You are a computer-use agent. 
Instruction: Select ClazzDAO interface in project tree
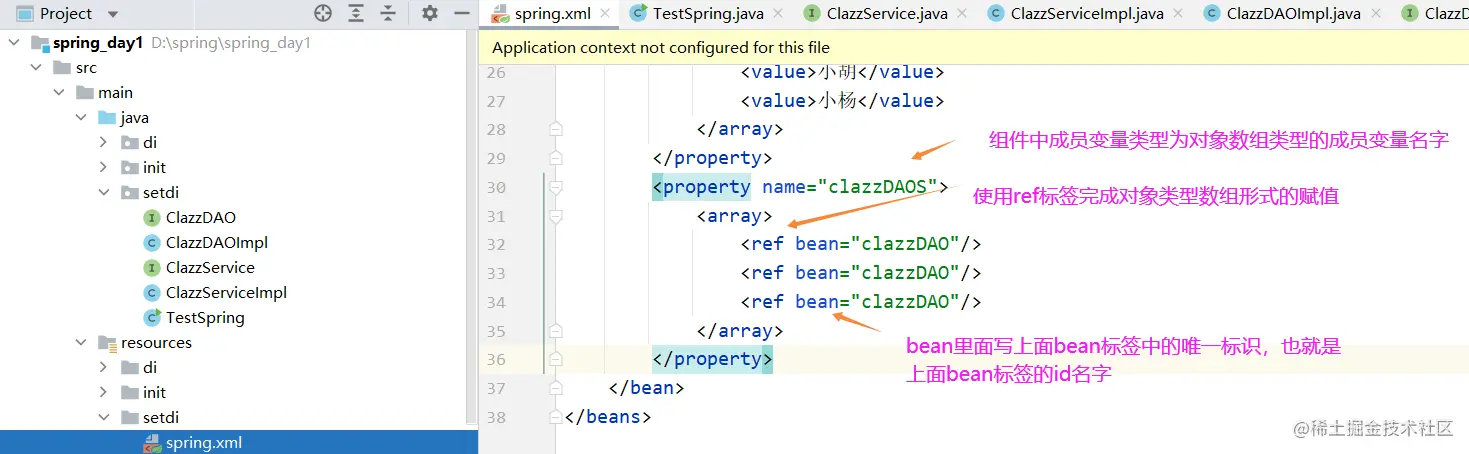click(201, 218)
